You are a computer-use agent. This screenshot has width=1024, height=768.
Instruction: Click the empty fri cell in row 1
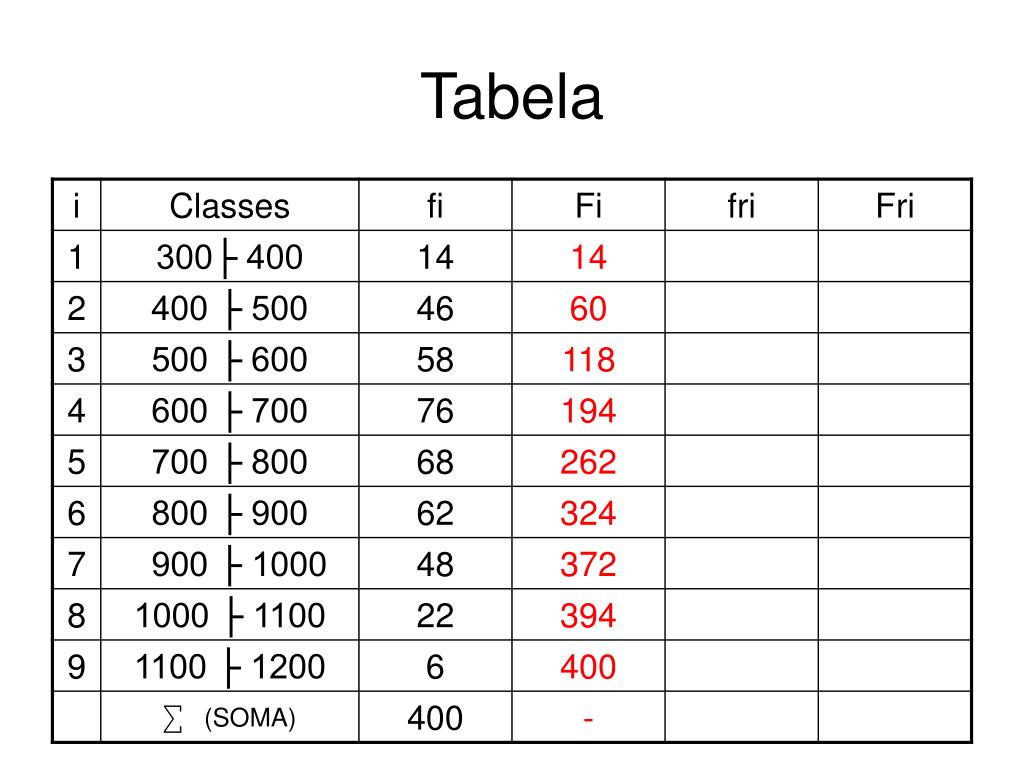[741, 257]
